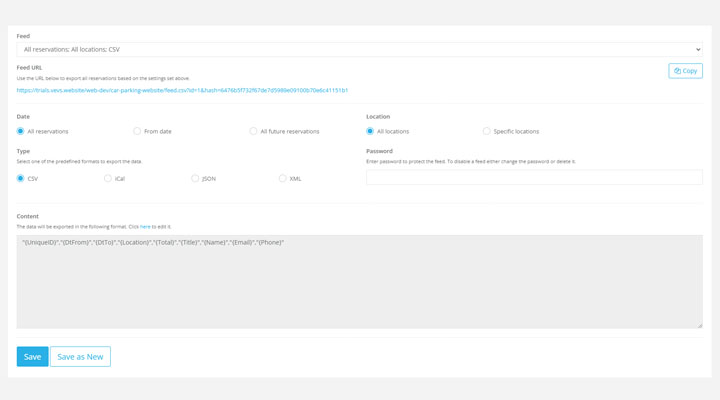Image resolution: width=720 pixels, height=400 pixels.
Task: Choose All future reservations option
Action: pos(253,131)
